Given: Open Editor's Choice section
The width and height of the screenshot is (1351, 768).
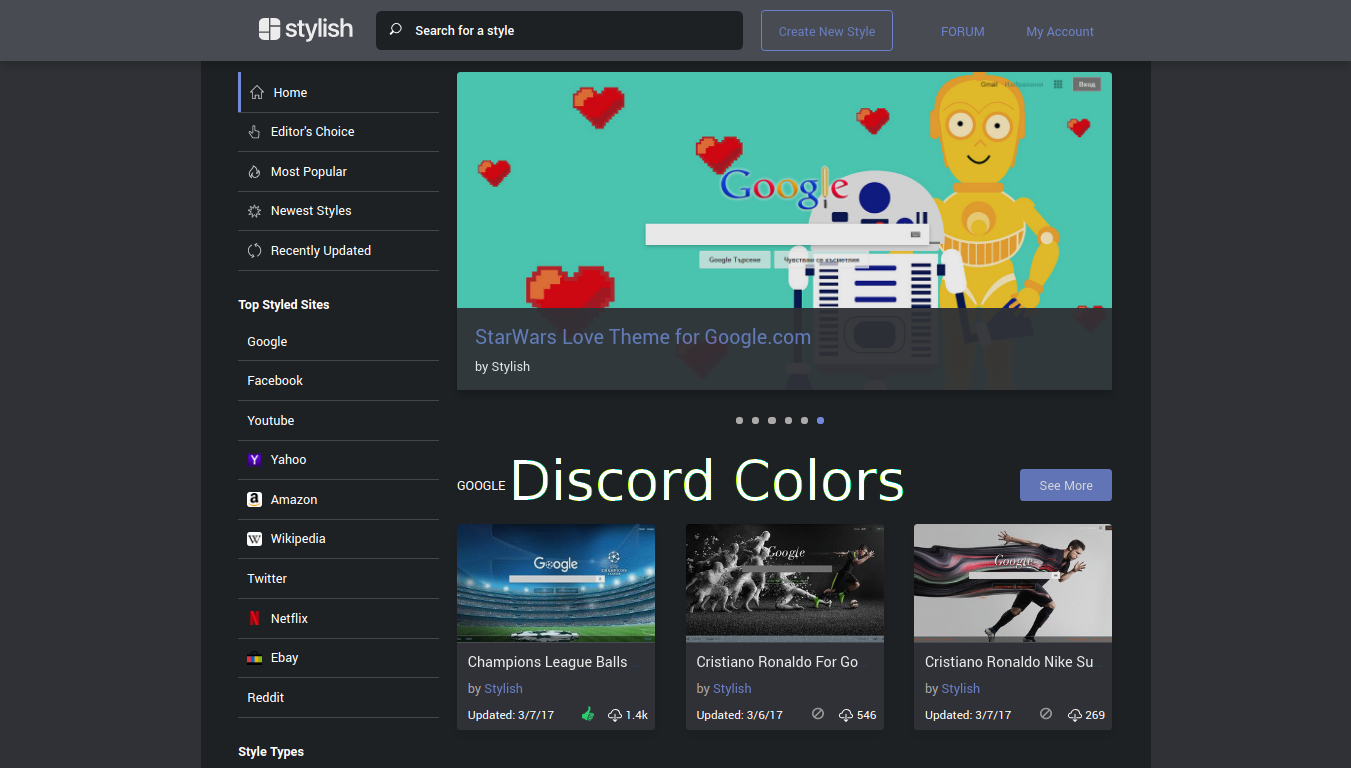Looking at the screenshot, I should point(338,132).
